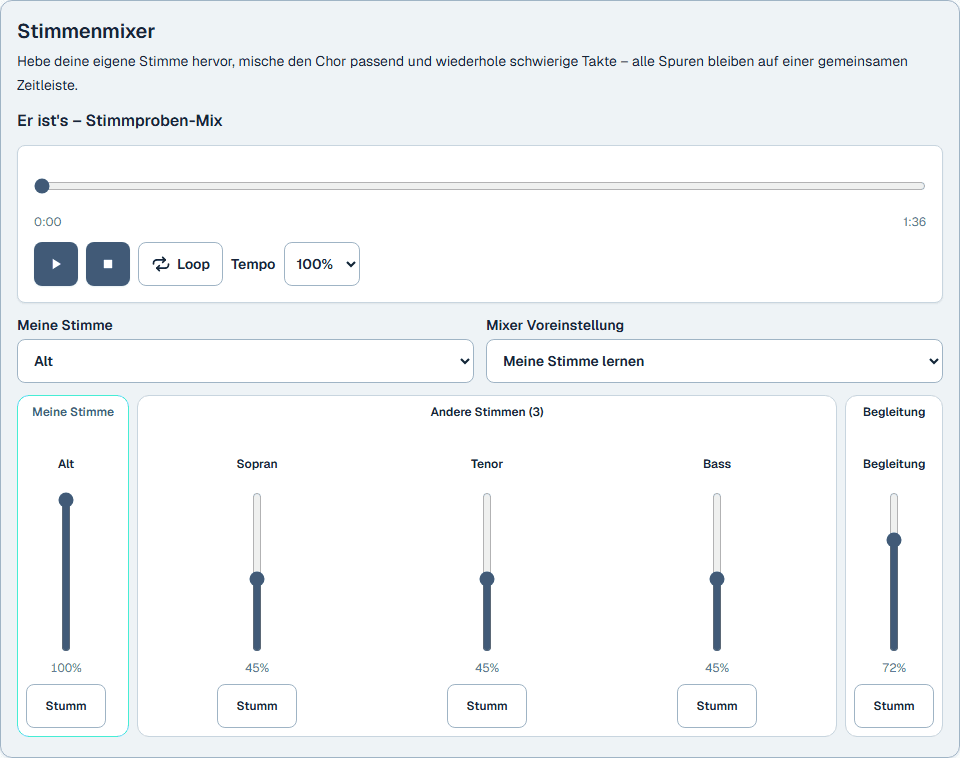Screen dimensions: 960x758
Task: Click the middle of the playback timeline
Action: (x=480, y=186)
